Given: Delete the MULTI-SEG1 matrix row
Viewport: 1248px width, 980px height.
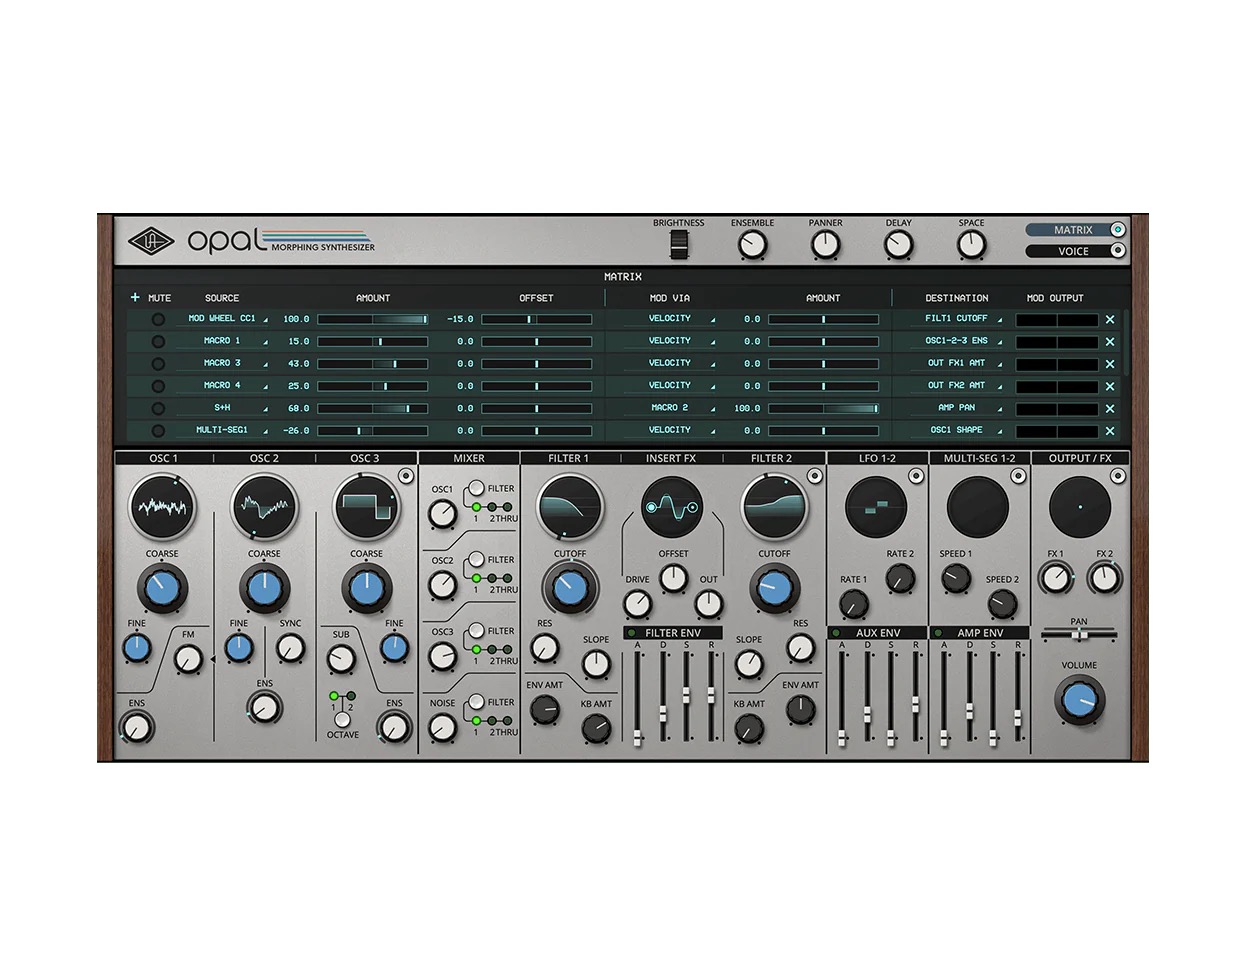Looking at the screenshot, I should pos(1109,431).
